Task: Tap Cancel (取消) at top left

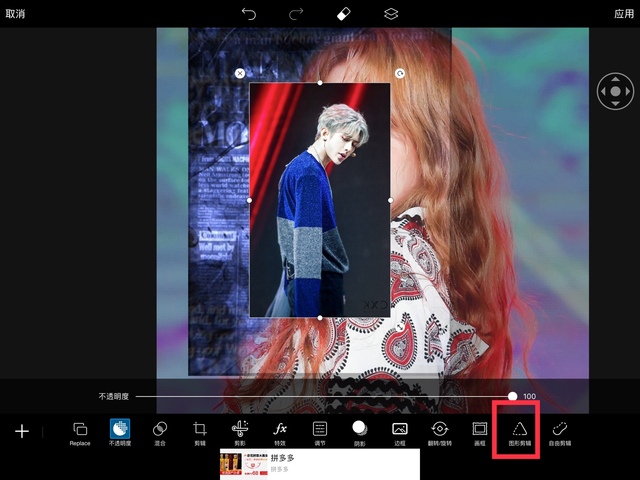Action: coord(15,14)
